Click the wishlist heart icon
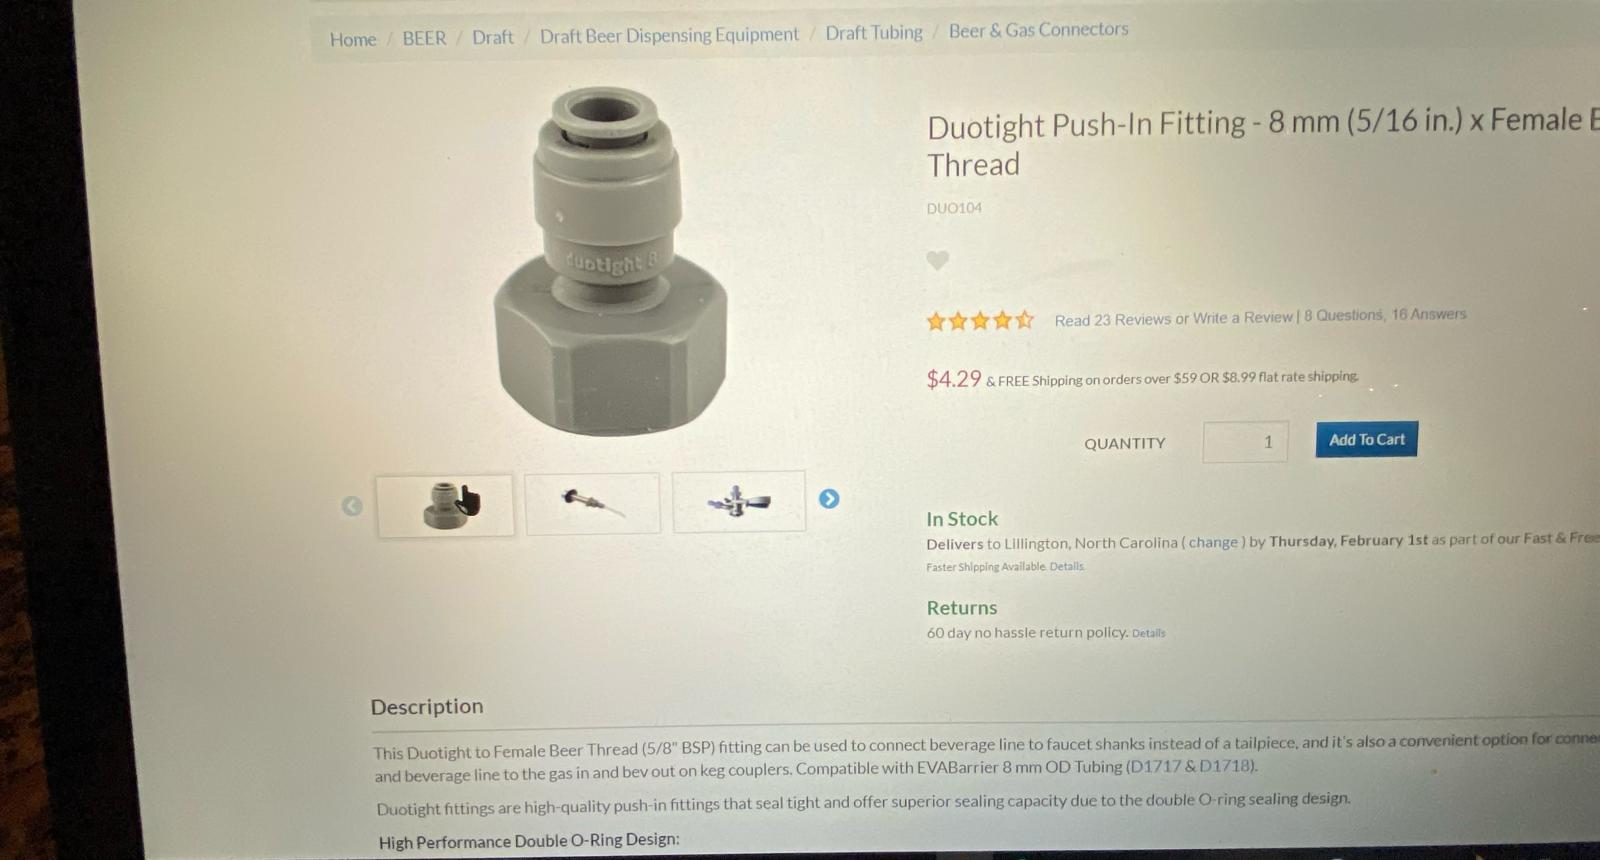The image size is (1600, 860). tap(937, 261)
